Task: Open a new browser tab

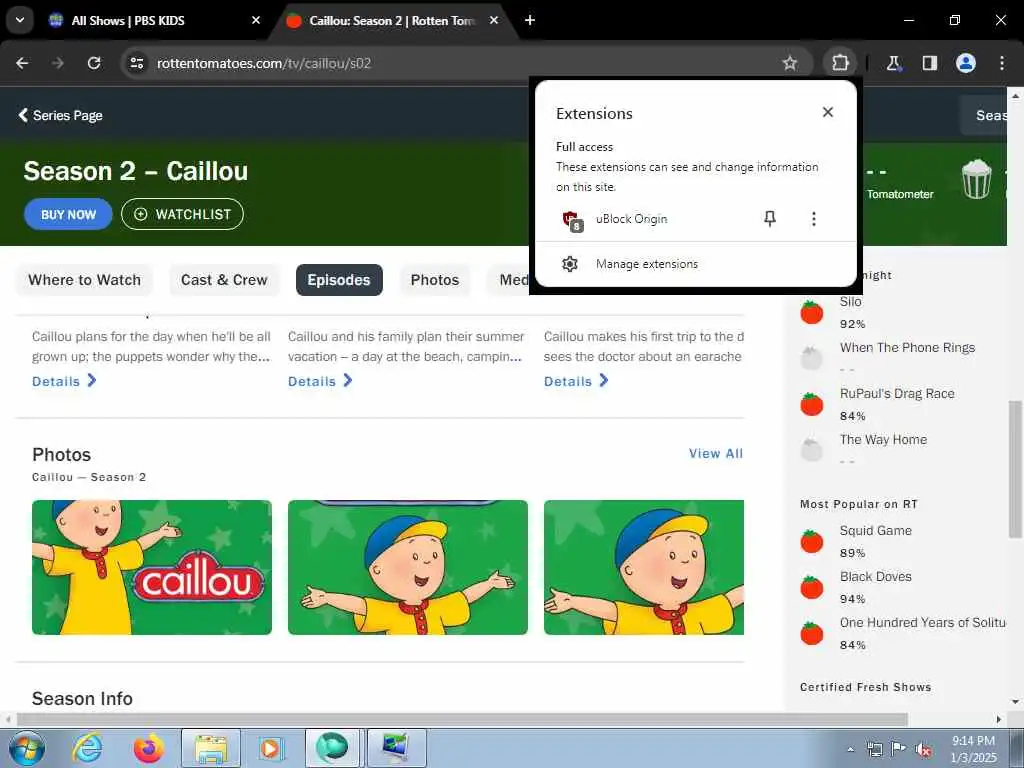Action: pos(530,20)
